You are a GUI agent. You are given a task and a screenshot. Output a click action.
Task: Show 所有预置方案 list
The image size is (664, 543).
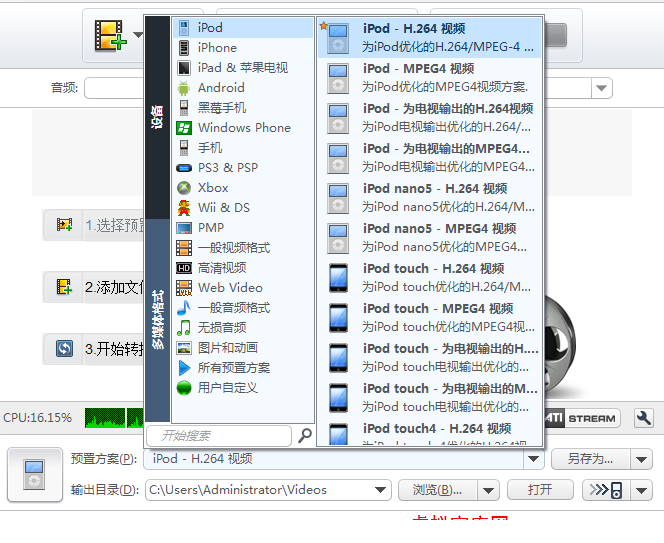[x=243, y=368]
